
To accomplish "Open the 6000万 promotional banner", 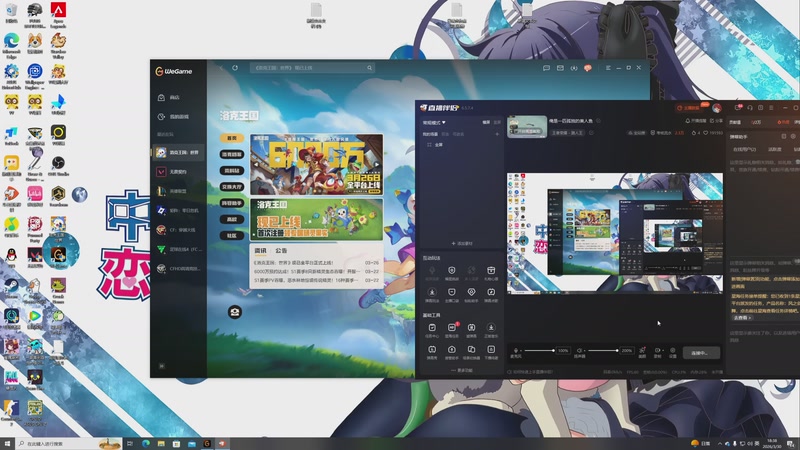I will (x=316, y=164).
